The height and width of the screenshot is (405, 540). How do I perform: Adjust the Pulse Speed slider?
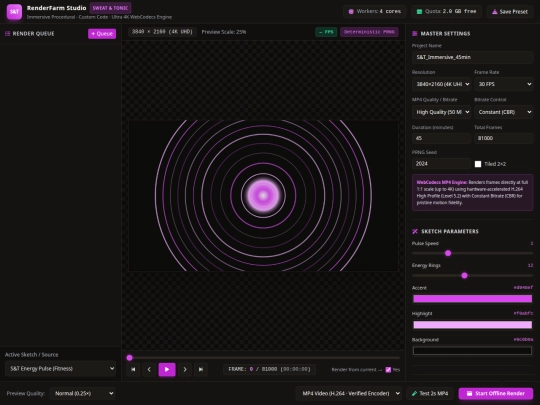(x=472, y=253)
